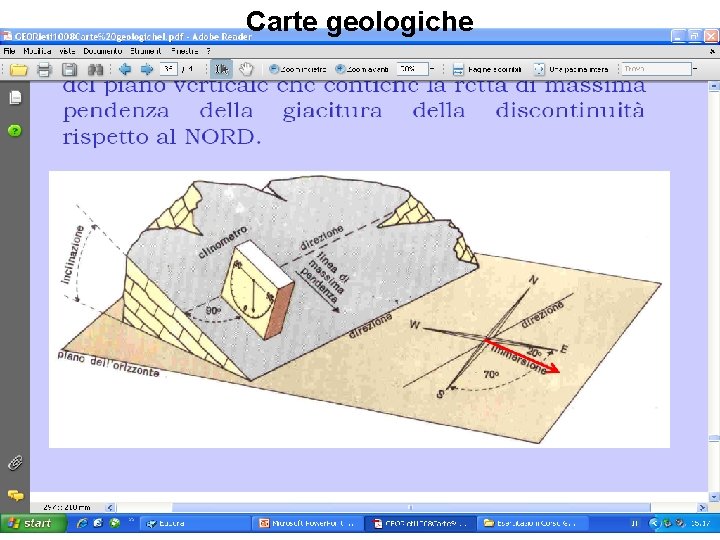Click the page number input field
Image resolution: width=720 pixels, height=540 pixels.
click(169, 69)
